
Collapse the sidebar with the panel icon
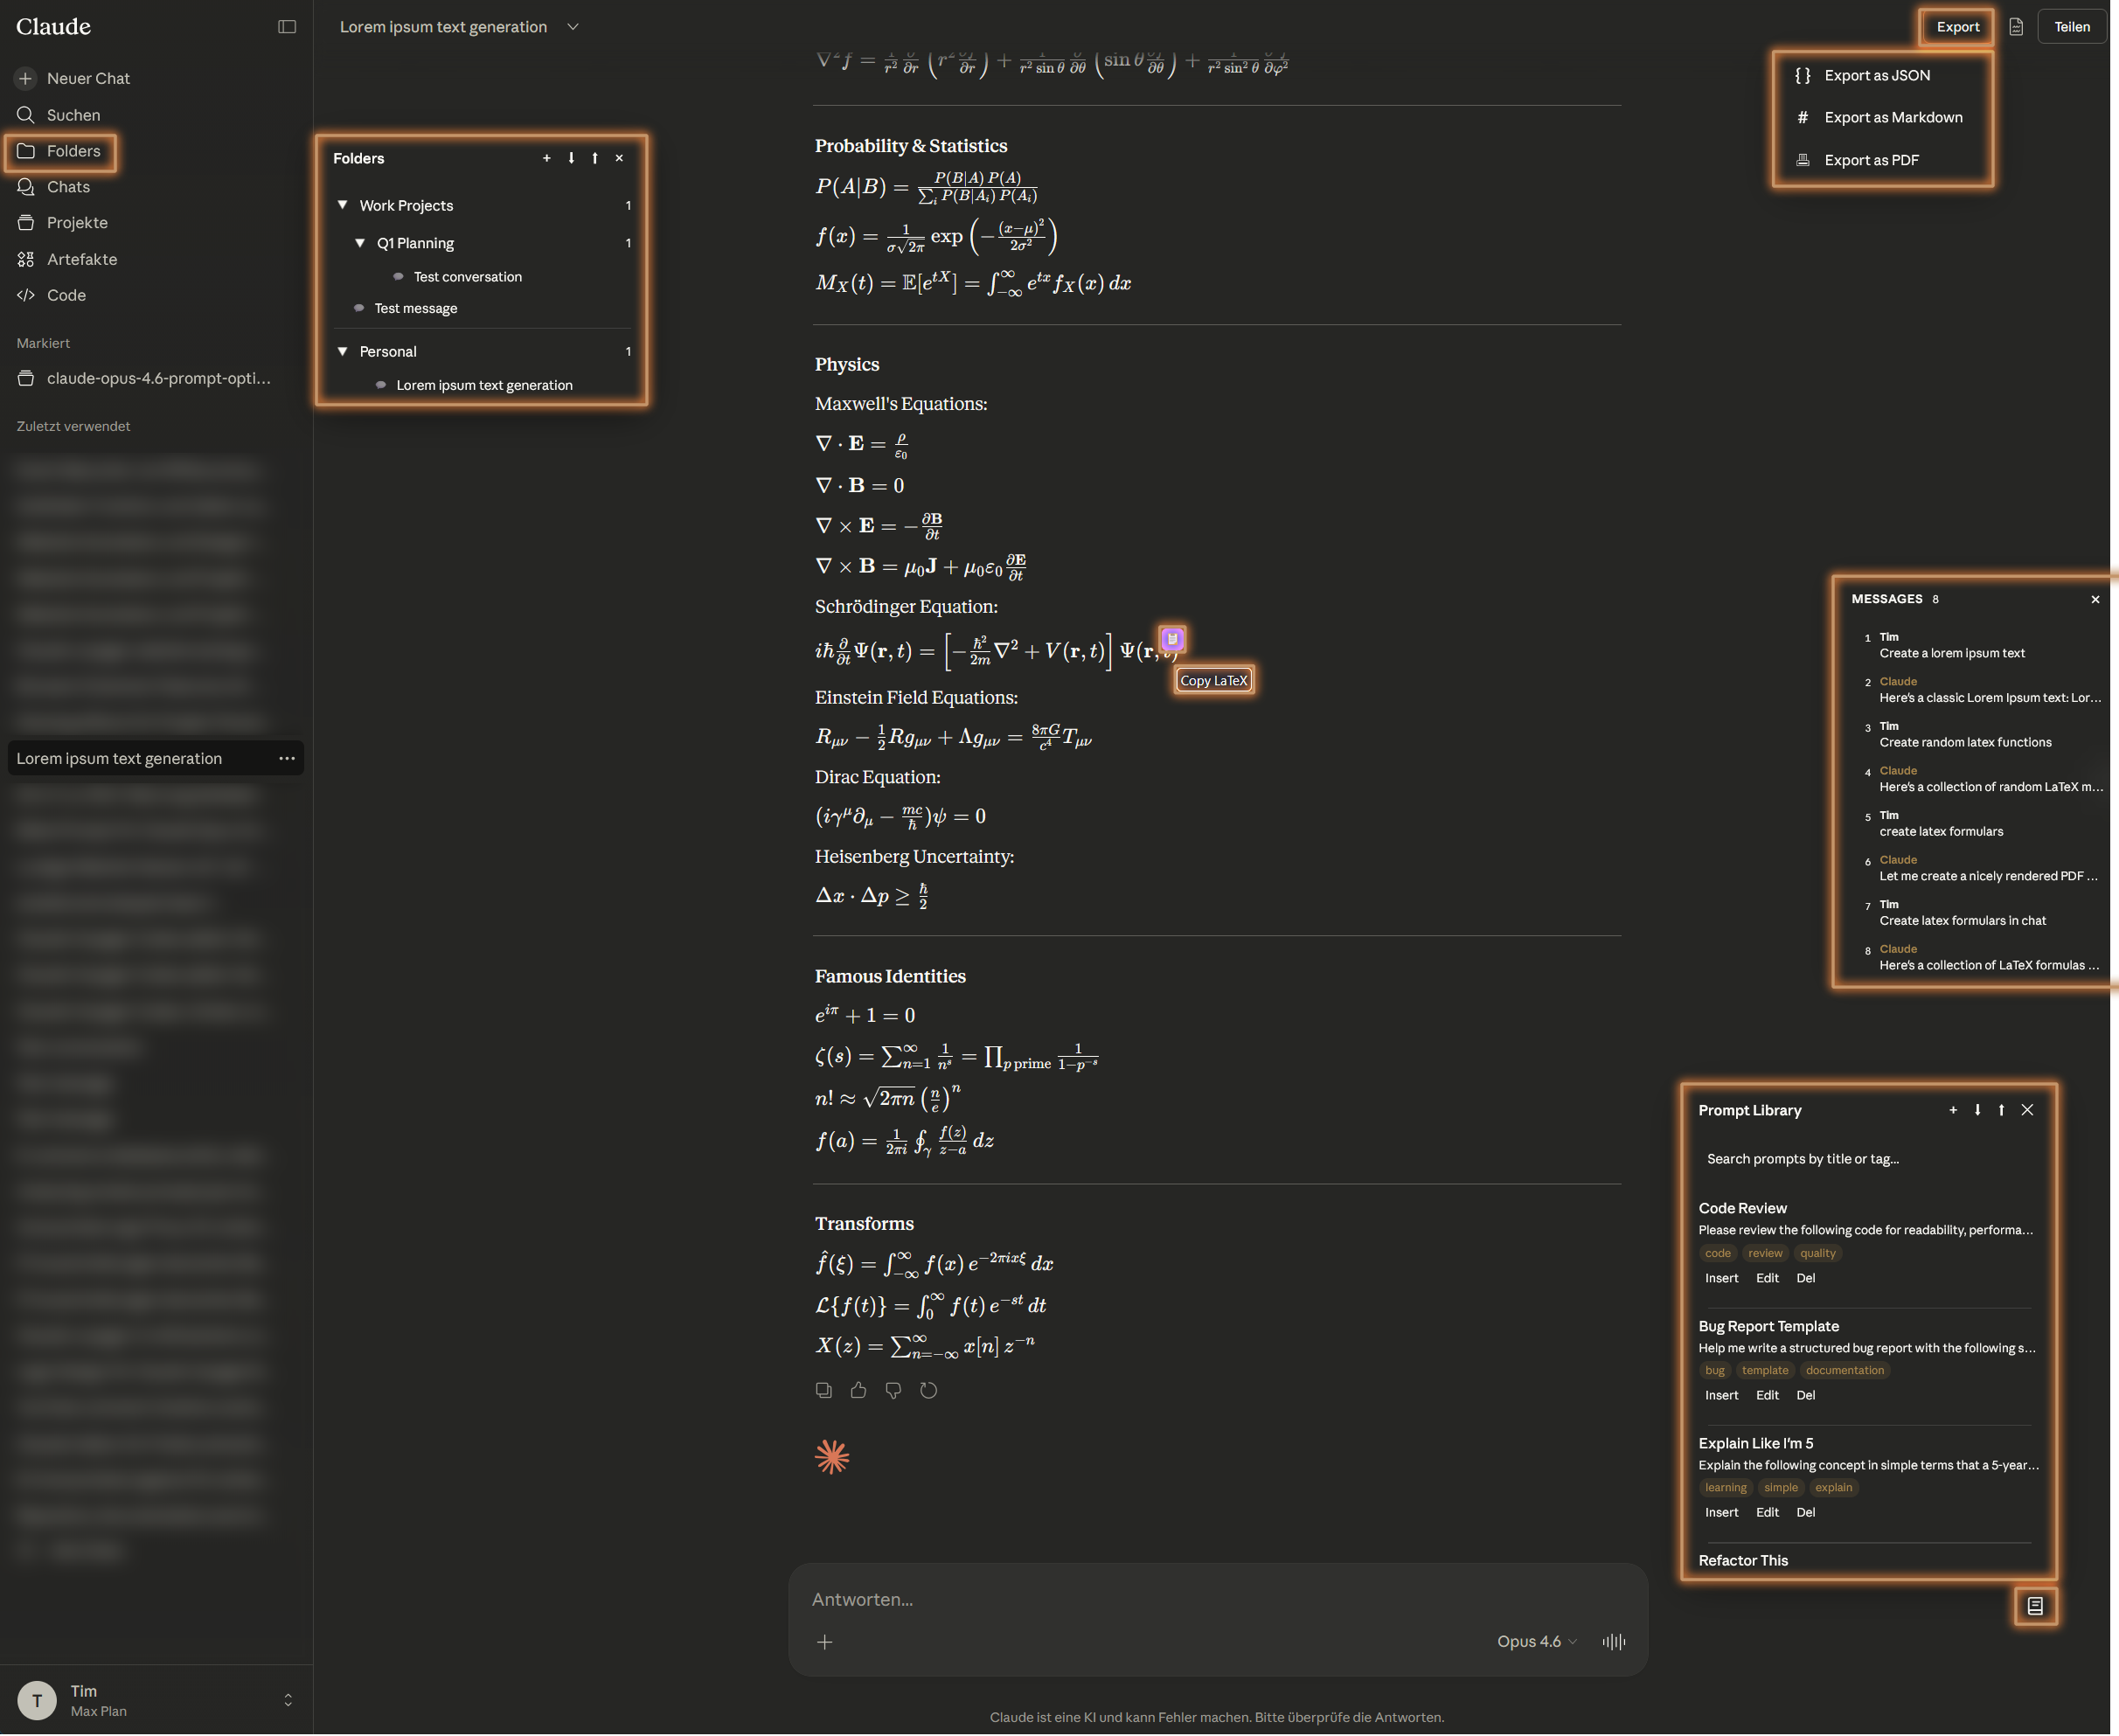click(x=287, y=27)
